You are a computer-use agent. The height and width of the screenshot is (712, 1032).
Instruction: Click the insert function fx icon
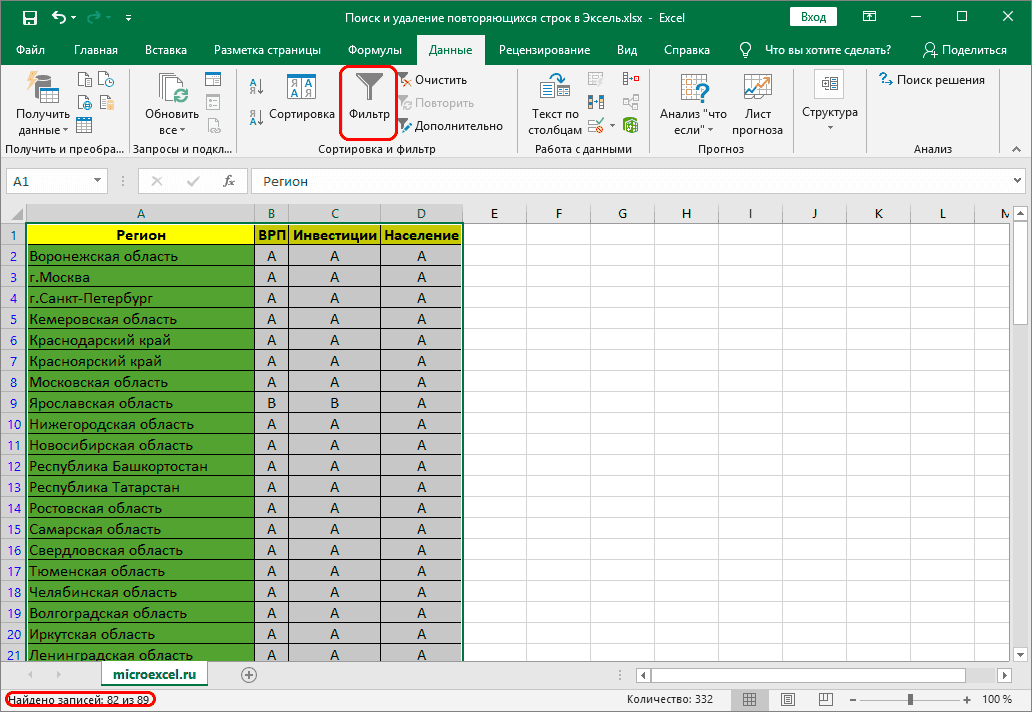click(x=229, y=181)
